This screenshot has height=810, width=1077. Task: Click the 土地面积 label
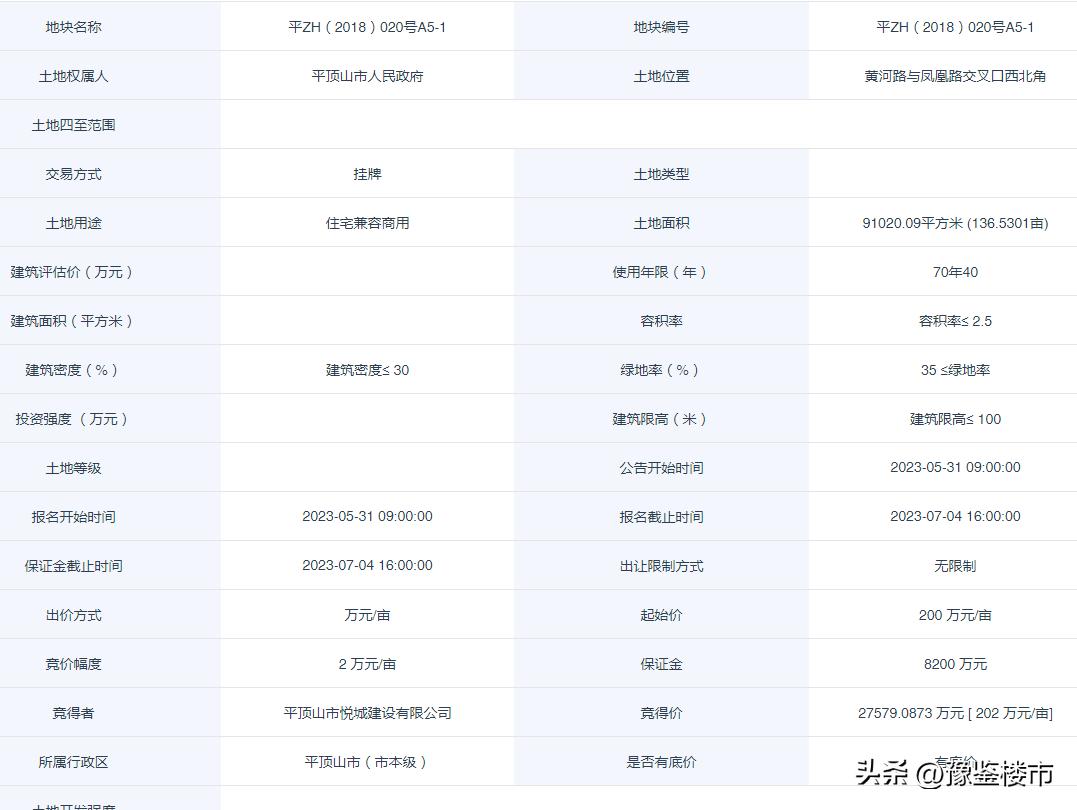[x=661, y=223]
